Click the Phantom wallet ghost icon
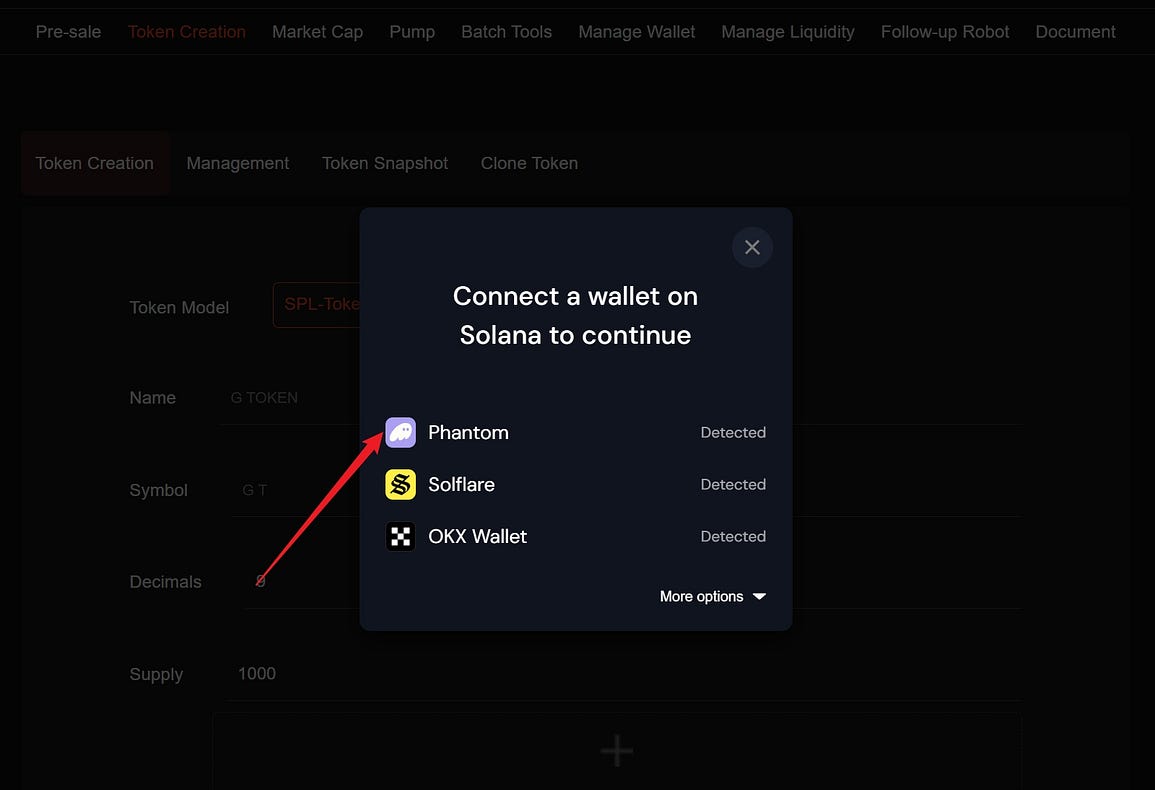1155x790 pixels. [401, 433]
